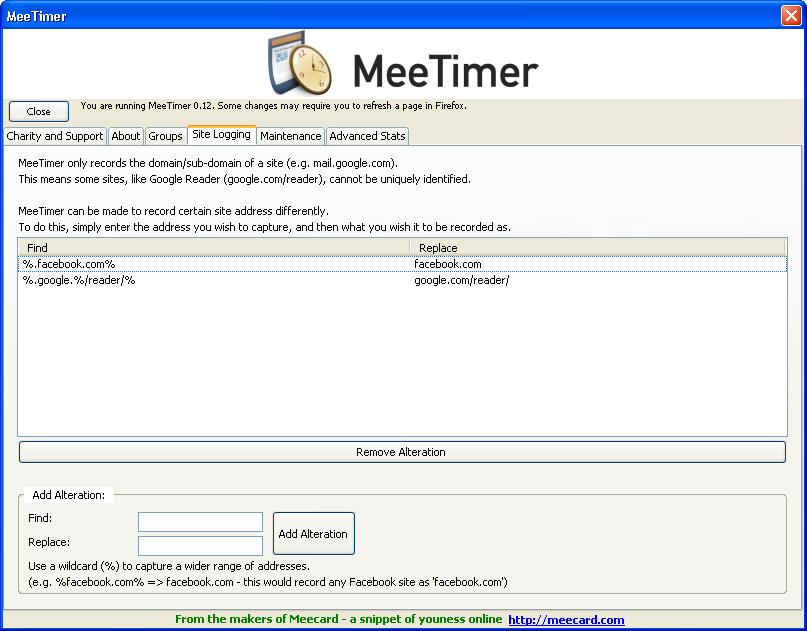
Task: Click the Add Alteration button
Action: pyautogui.click(x=313, y=533)
